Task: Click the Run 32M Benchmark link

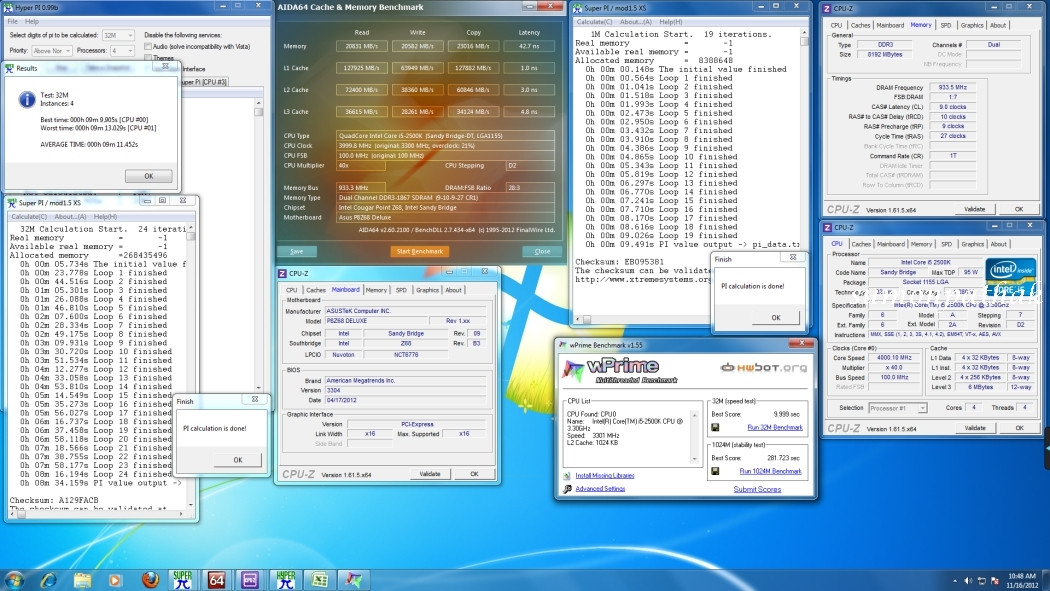Action: tap(775, 427)
